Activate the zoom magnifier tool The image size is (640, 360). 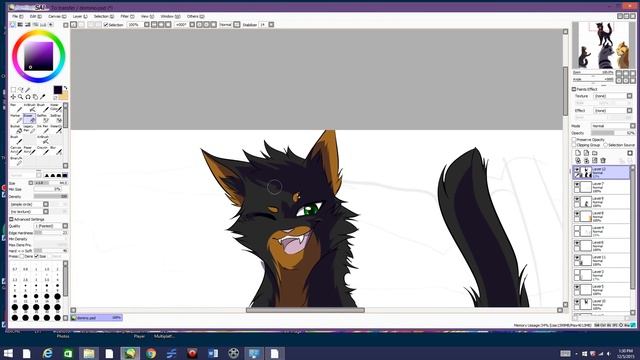(20, 97)
